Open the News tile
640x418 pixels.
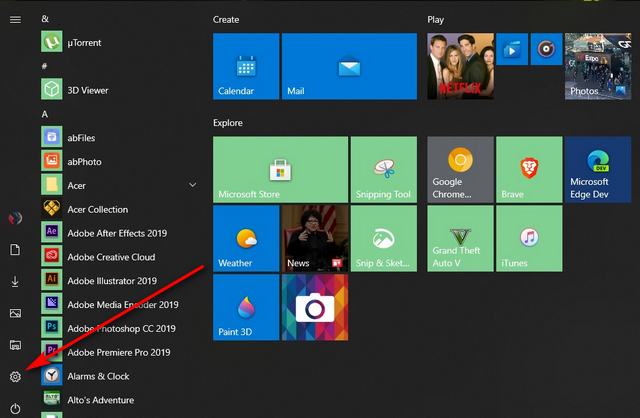point(315,238)
